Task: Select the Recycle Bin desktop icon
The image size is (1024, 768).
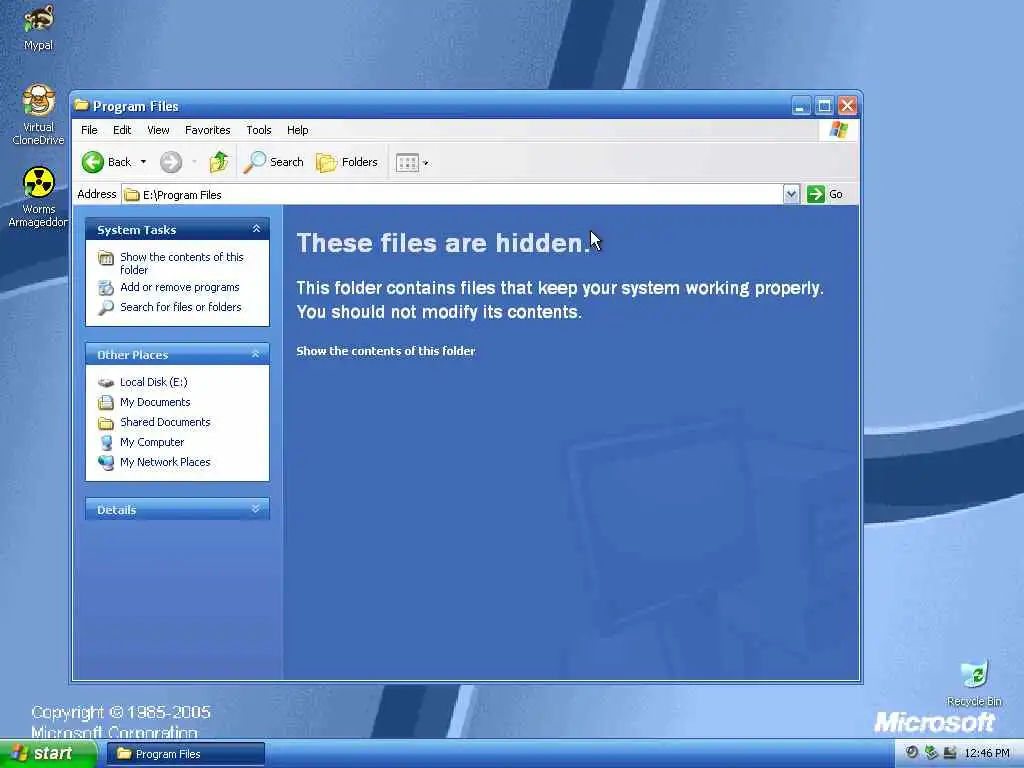Action: point(974,684)
